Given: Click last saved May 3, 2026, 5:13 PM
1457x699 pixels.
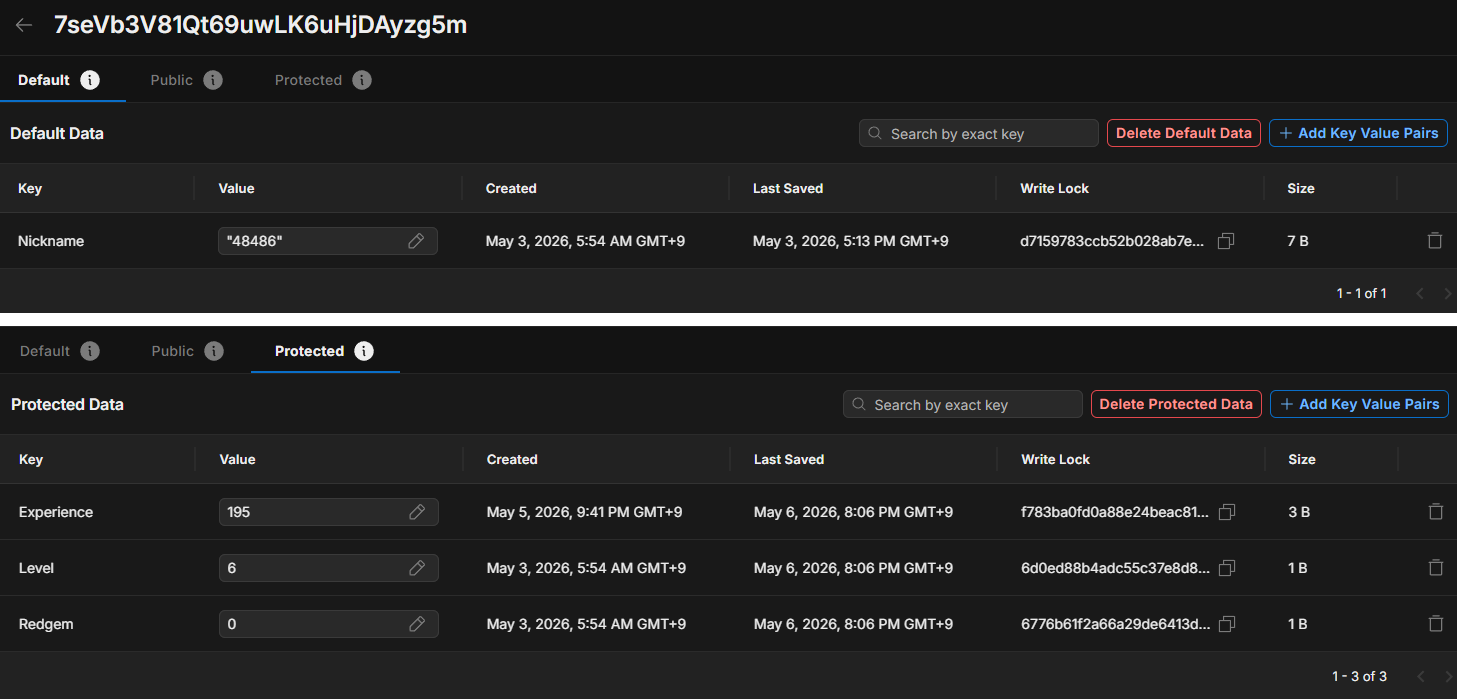Looking at the screenshot, I should 851,241.
